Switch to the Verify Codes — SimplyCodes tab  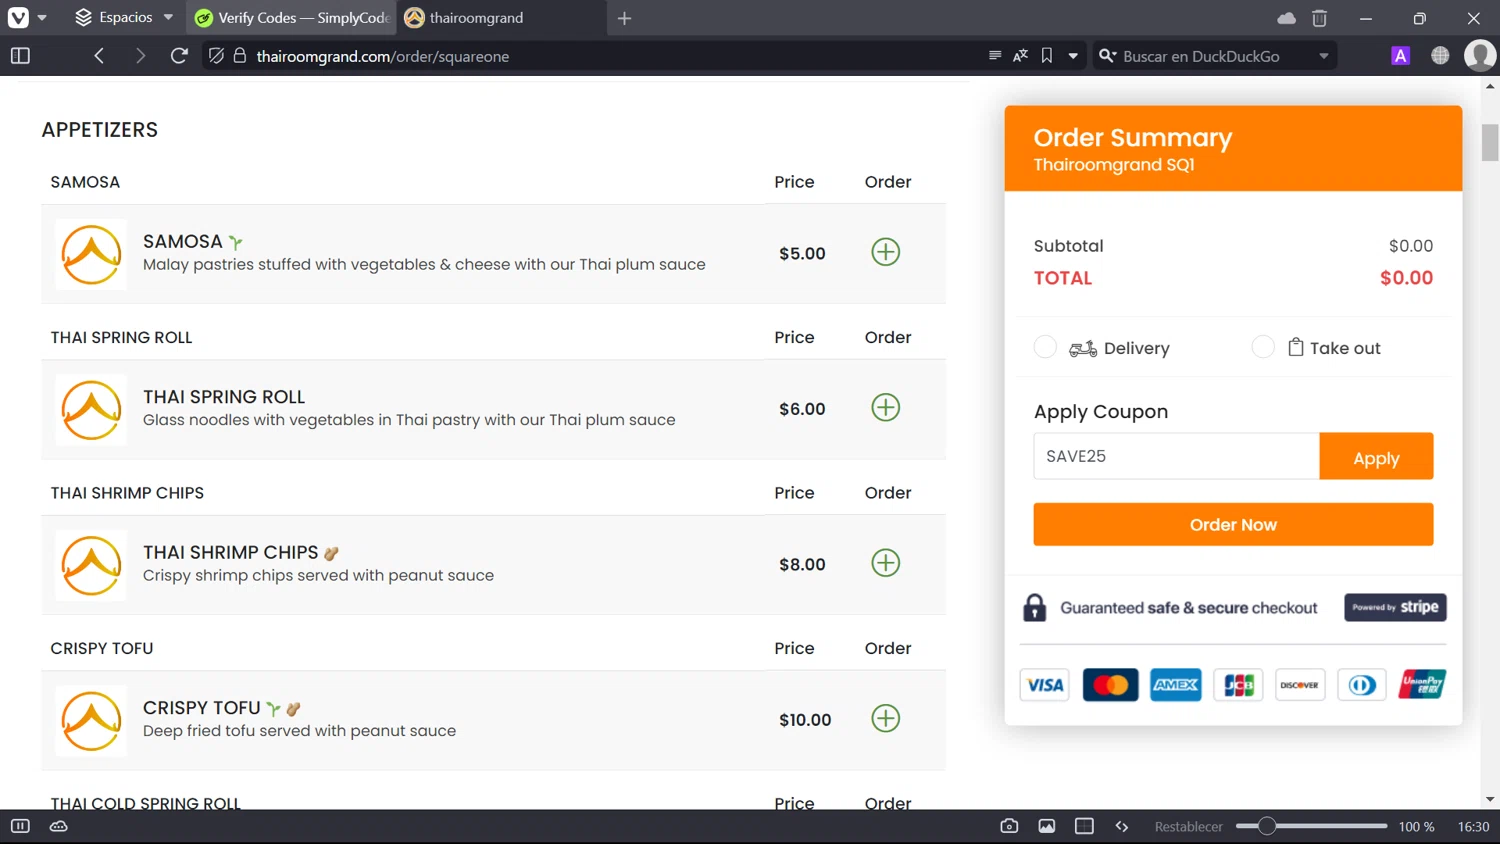pos(292,18)
